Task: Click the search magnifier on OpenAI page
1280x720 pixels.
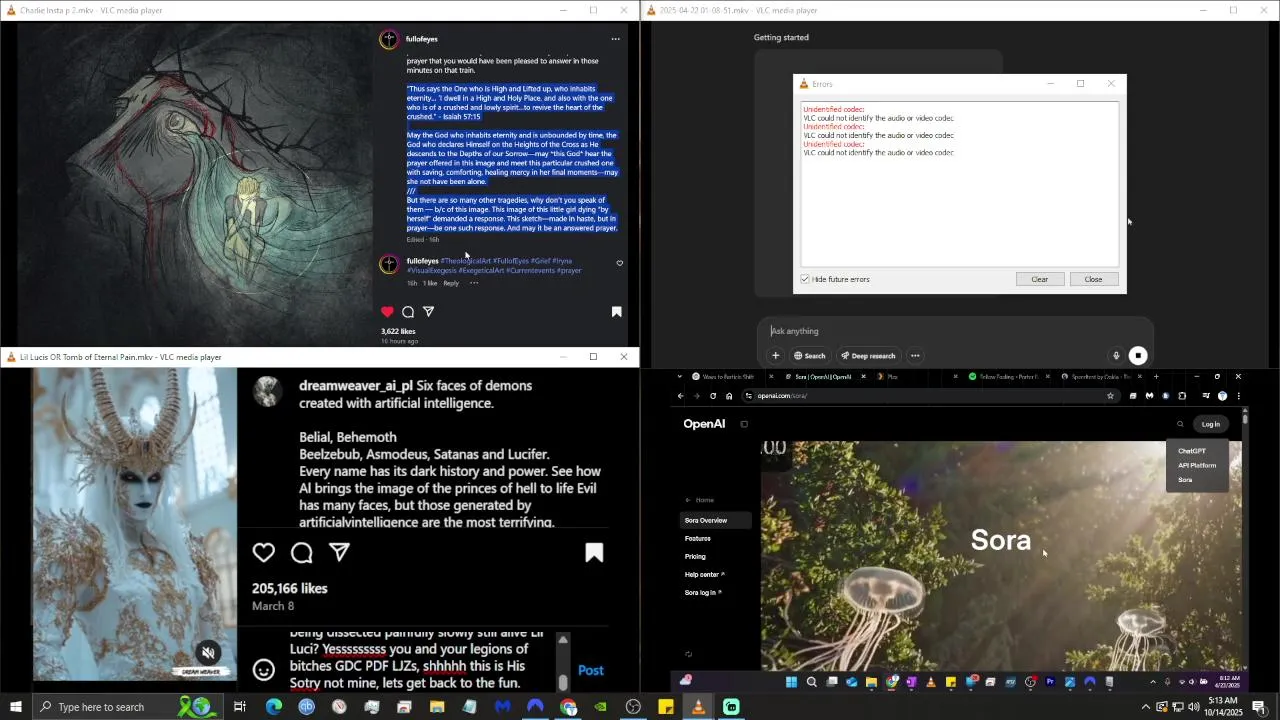Action: pos(1180,424)
